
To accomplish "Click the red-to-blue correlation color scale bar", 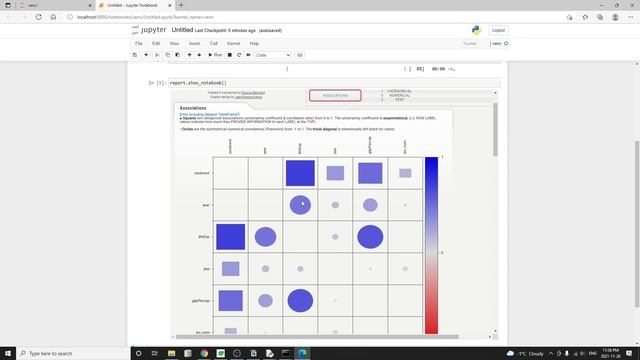I will click(x=431, y=245).
